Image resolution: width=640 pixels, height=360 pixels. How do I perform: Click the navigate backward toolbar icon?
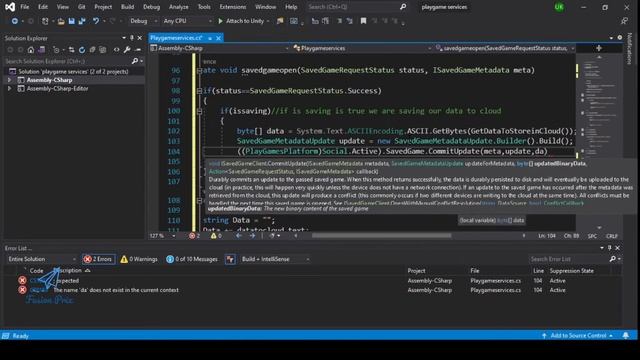point(15,21)
